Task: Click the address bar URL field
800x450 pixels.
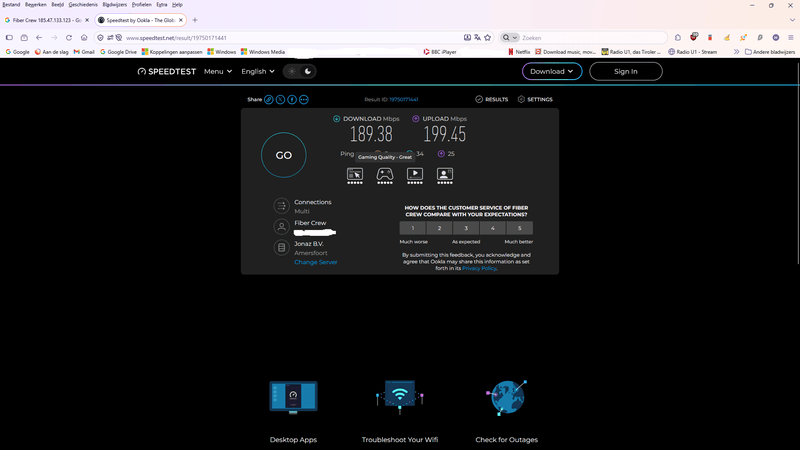Action: (x=293, y=38)
